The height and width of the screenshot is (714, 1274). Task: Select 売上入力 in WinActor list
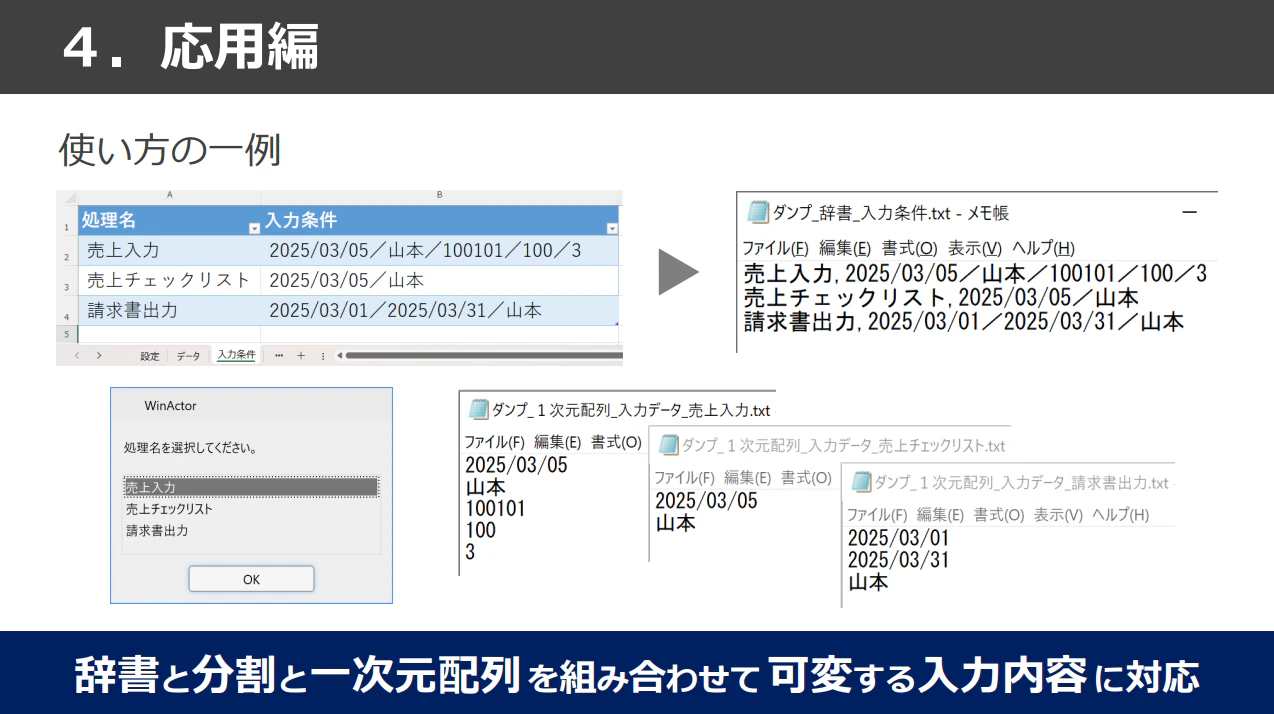250,487
